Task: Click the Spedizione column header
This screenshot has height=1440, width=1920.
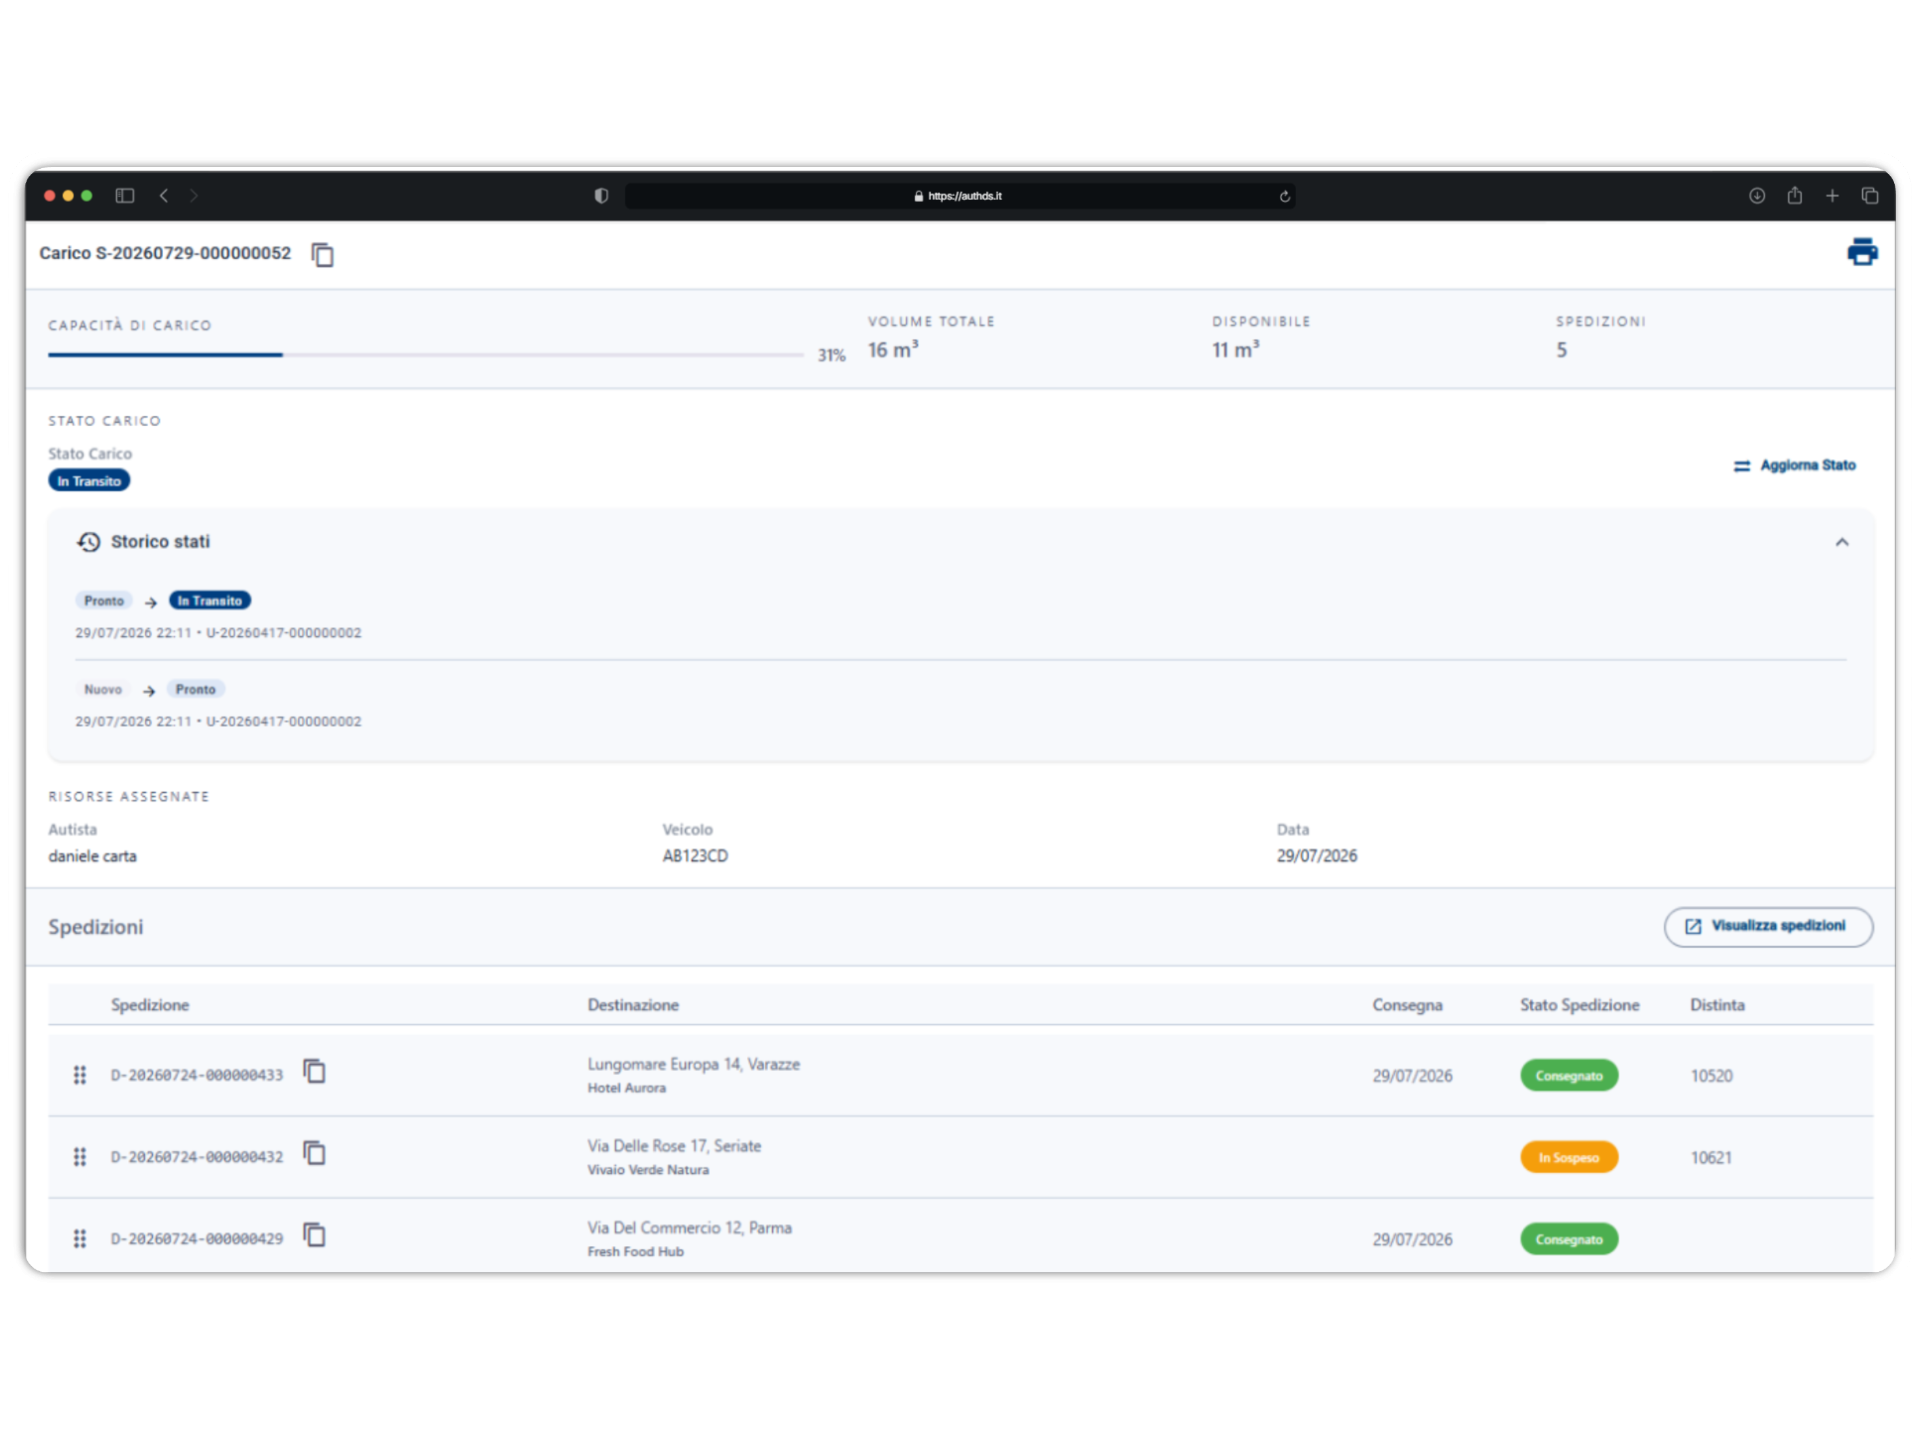Action: (150, 1005)
